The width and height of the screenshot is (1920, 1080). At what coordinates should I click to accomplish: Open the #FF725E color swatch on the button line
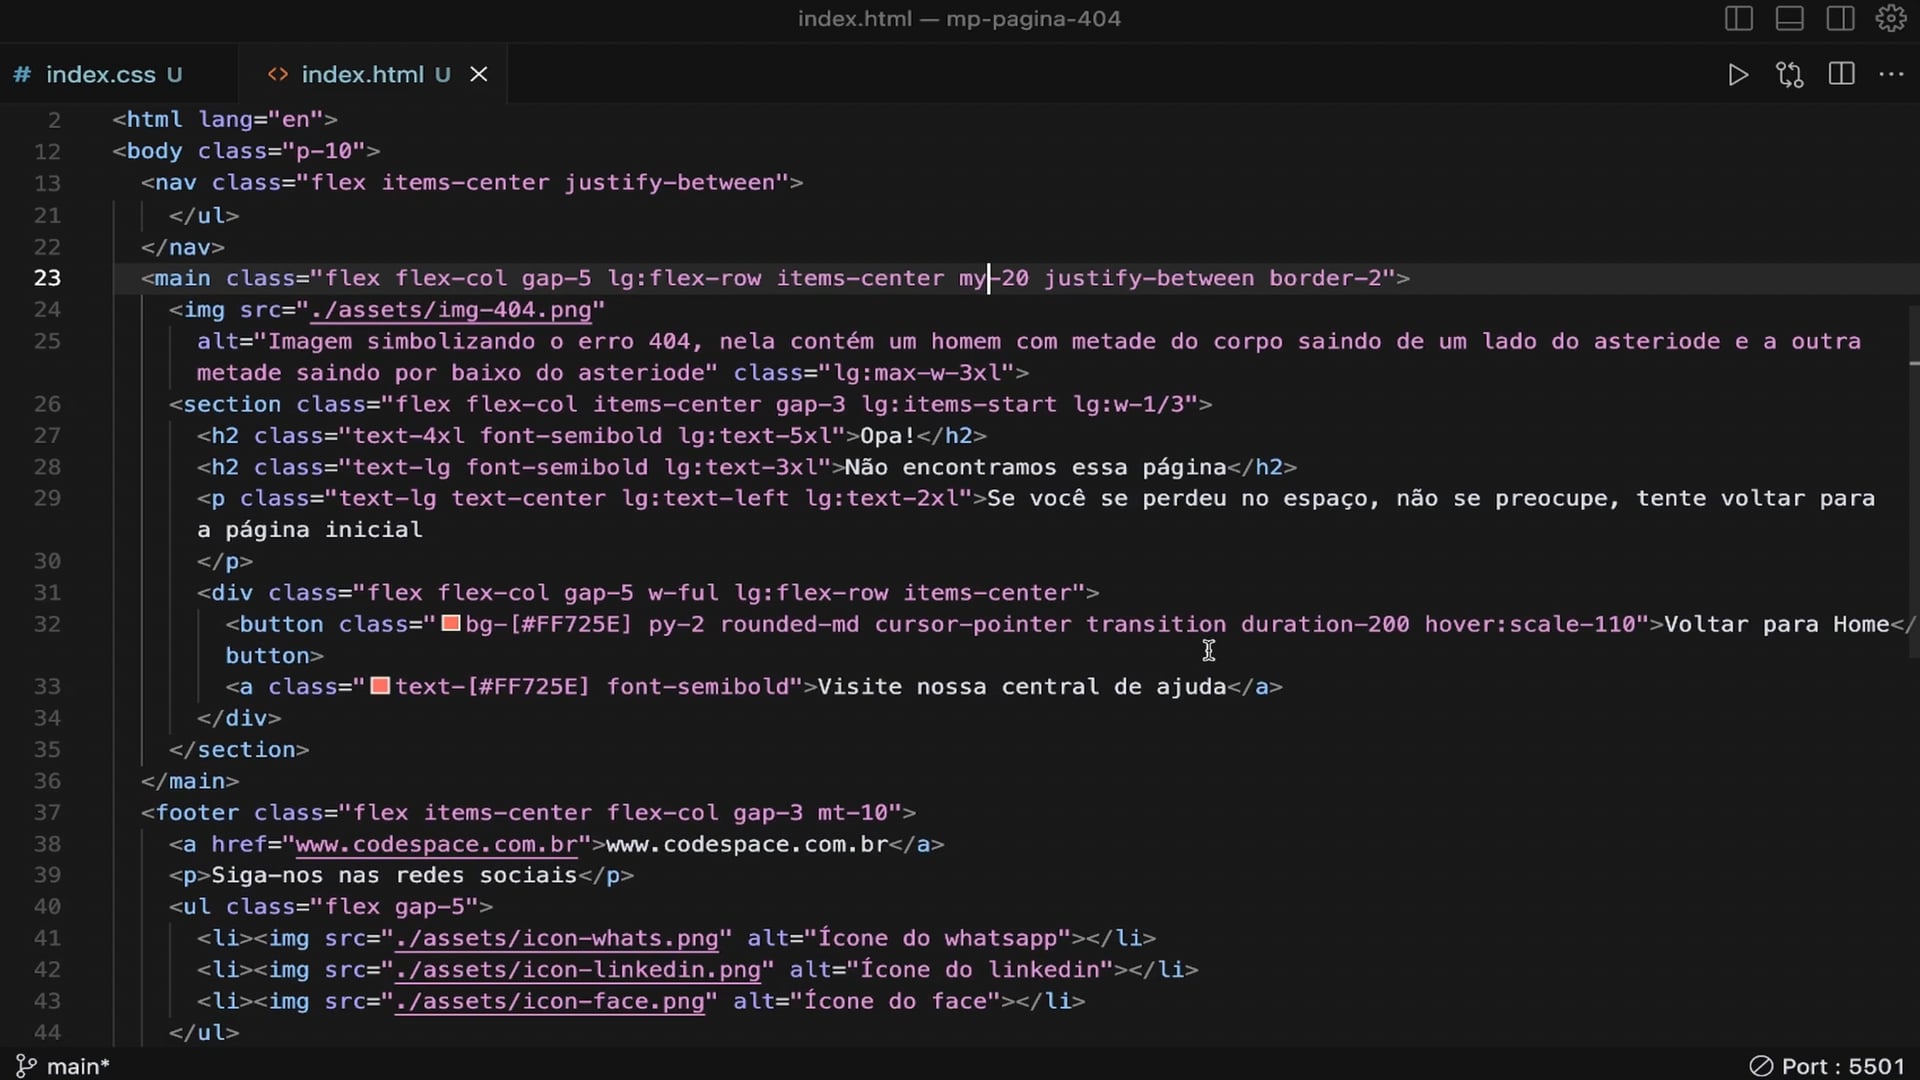[451, 624]
